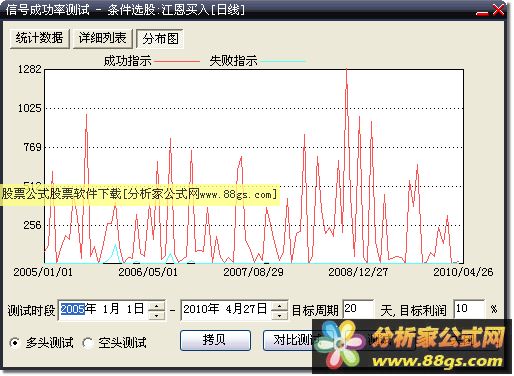Focus the 目标利润 percent input field
This screenshot has width=514, height=376.
tap(469, 309)
